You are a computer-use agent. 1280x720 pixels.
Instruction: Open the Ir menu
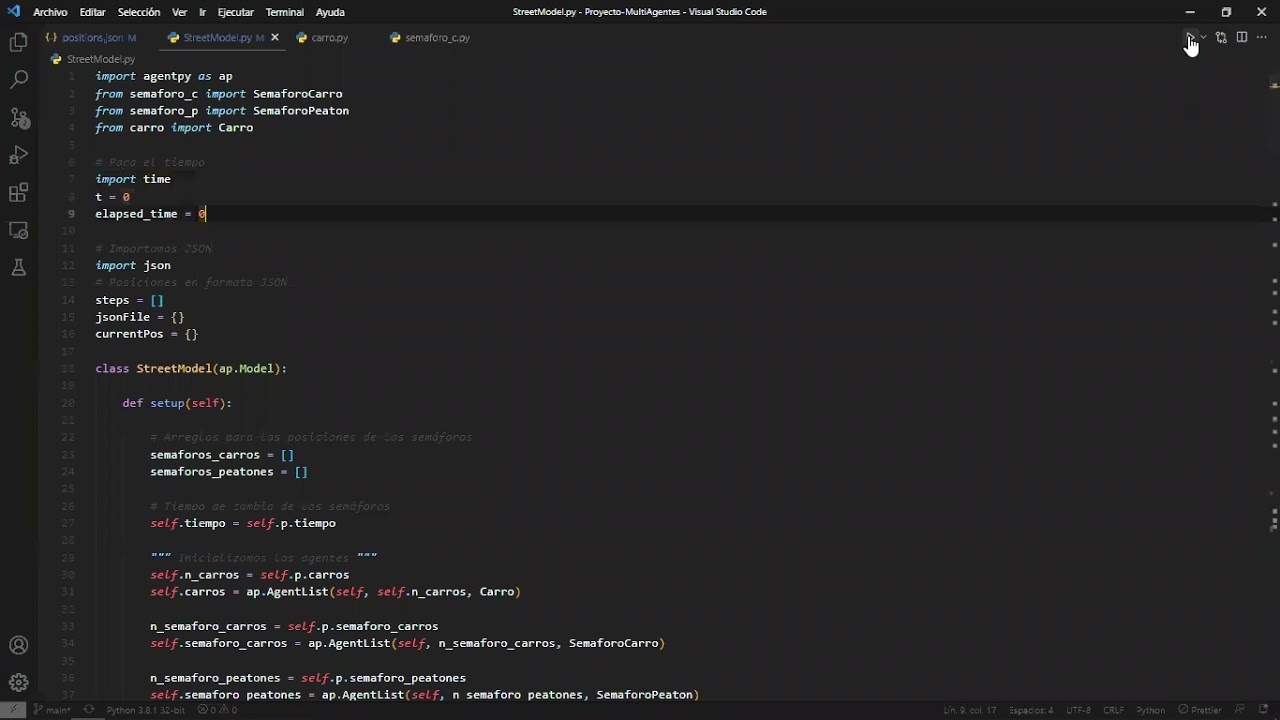pyautogui.click(x=202, y=12)
